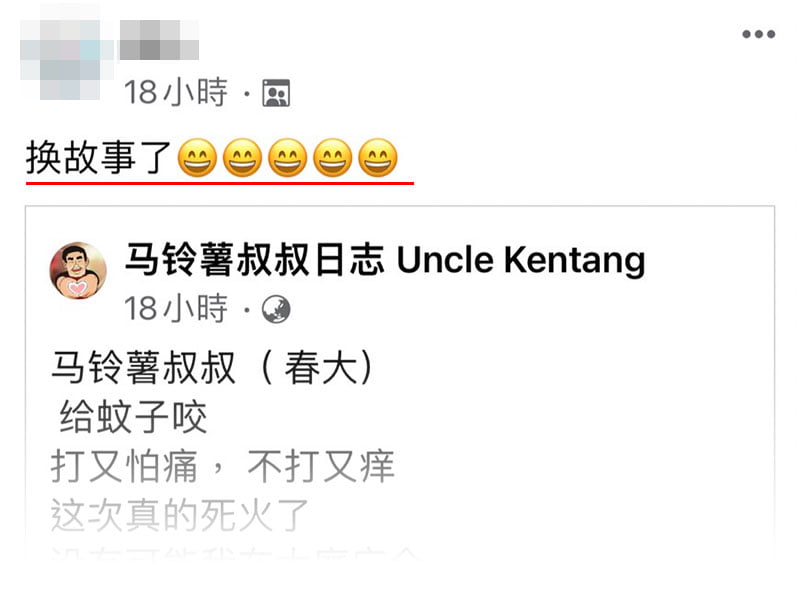Screen dimensions: 800x589
Task: Click the globe public visibility icon
Action: click(276, 309)
